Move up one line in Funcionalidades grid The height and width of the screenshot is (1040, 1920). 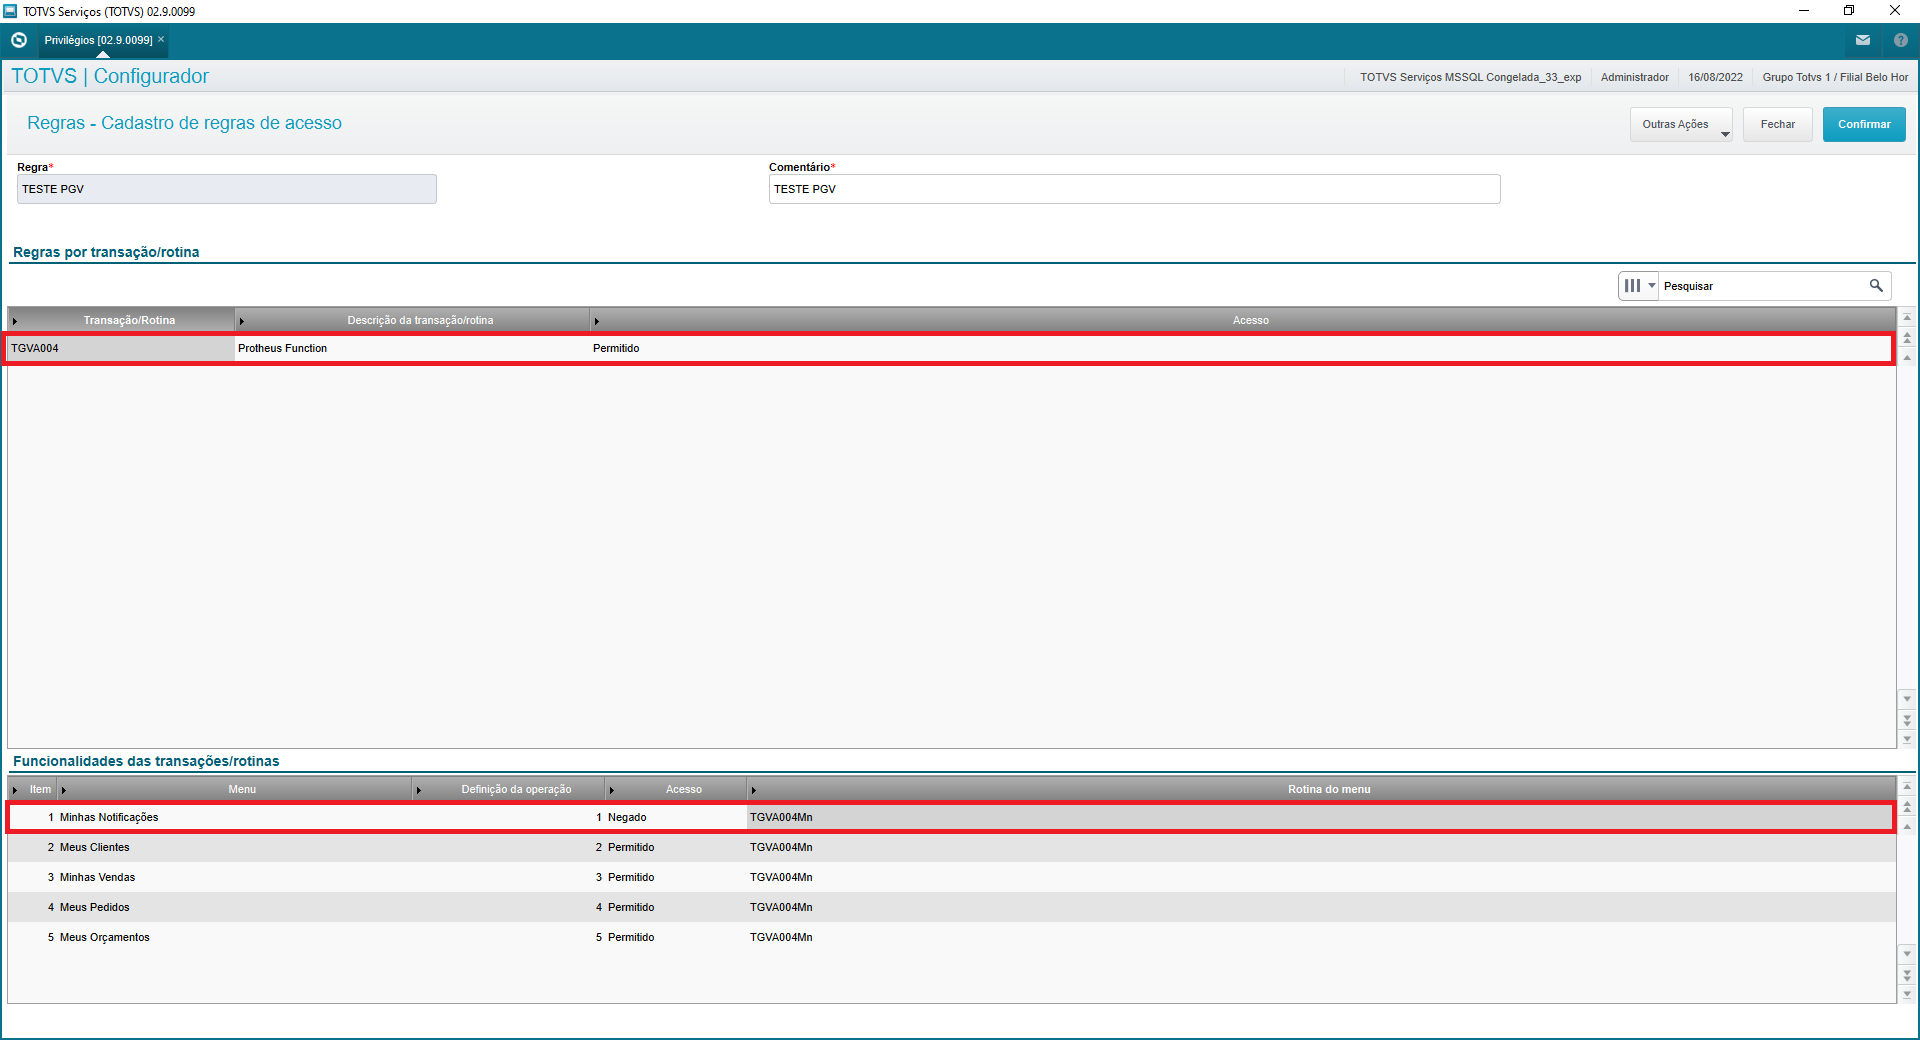(x=1907, y=826)
